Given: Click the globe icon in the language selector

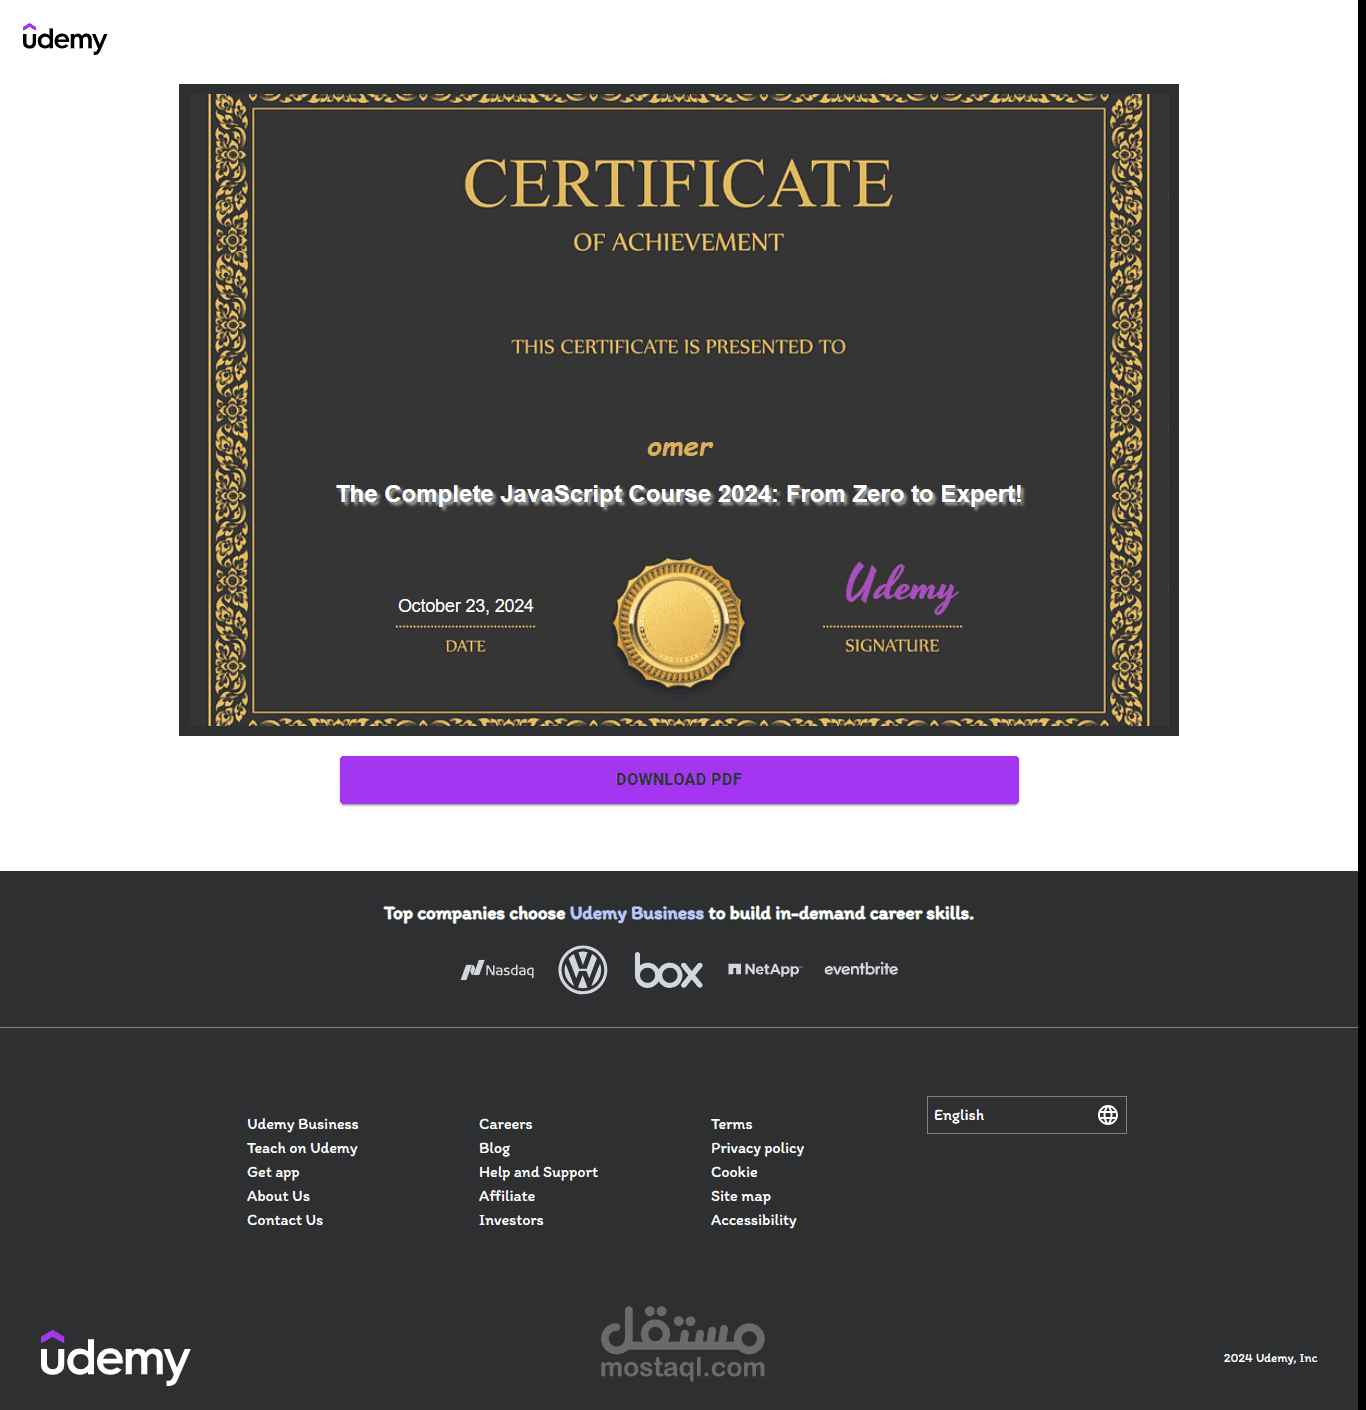Looking at the screenshot, I should pyautogui.click(x=1108, y=1115).
